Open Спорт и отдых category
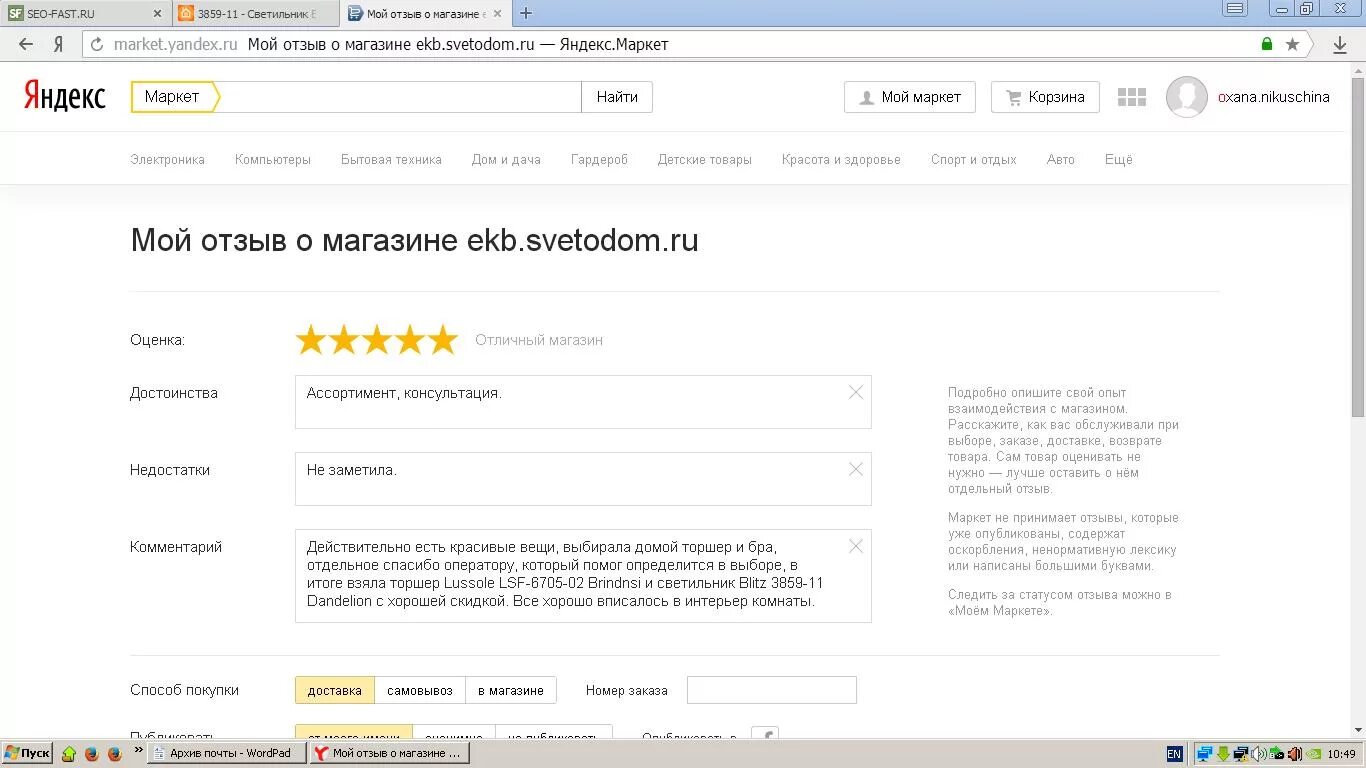Image resolution: width=1366 pixels, height=768 pixels. coord(973,160)
